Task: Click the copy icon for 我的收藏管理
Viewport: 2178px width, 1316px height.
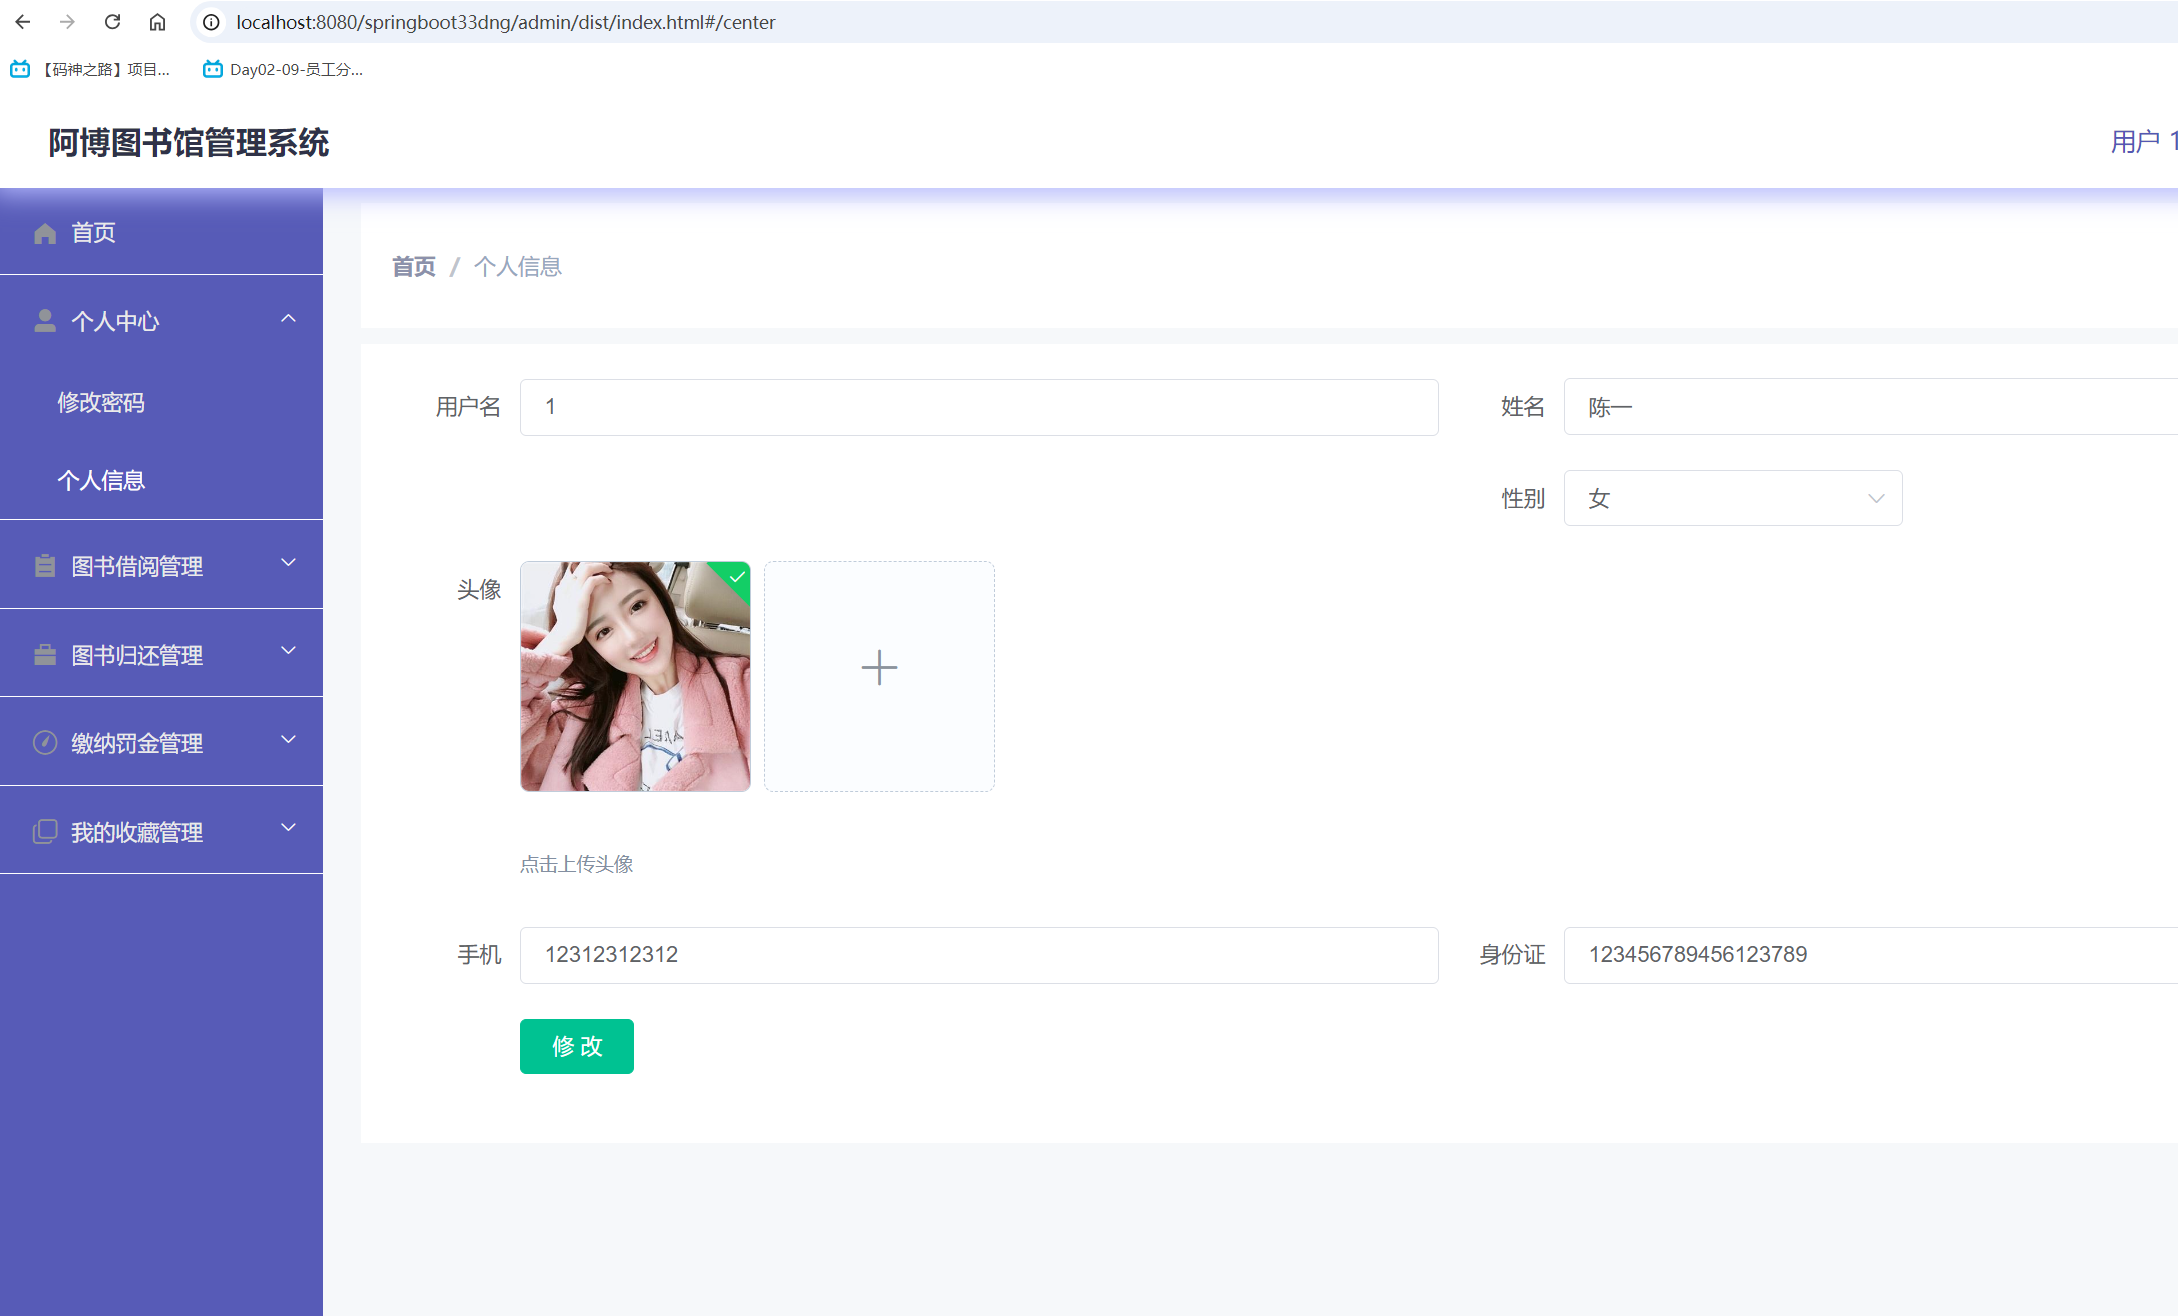Action: coord(44,830)
